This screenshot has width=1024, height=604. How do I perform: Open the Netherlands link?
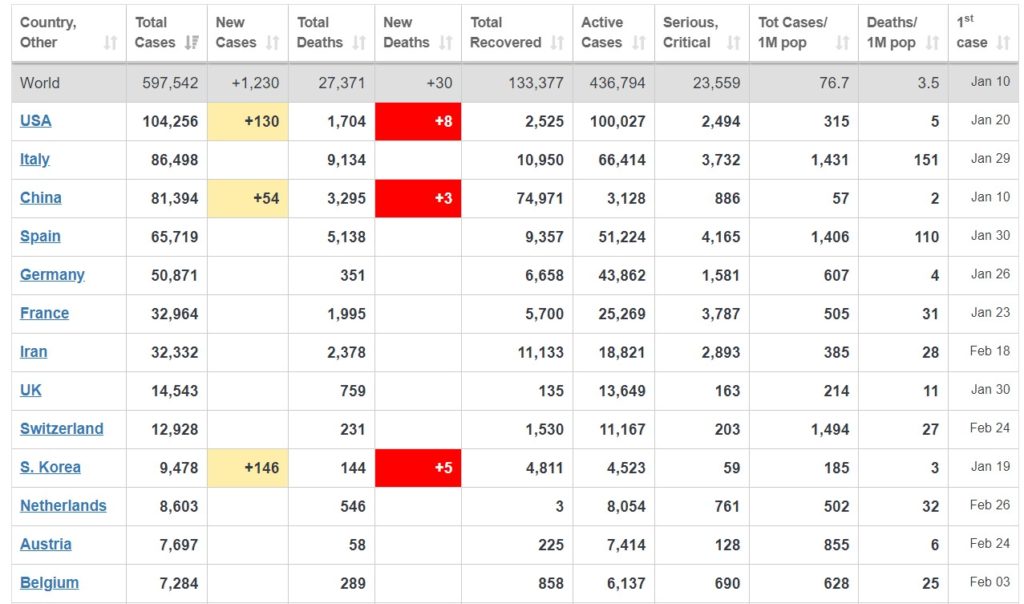point(63,506)
